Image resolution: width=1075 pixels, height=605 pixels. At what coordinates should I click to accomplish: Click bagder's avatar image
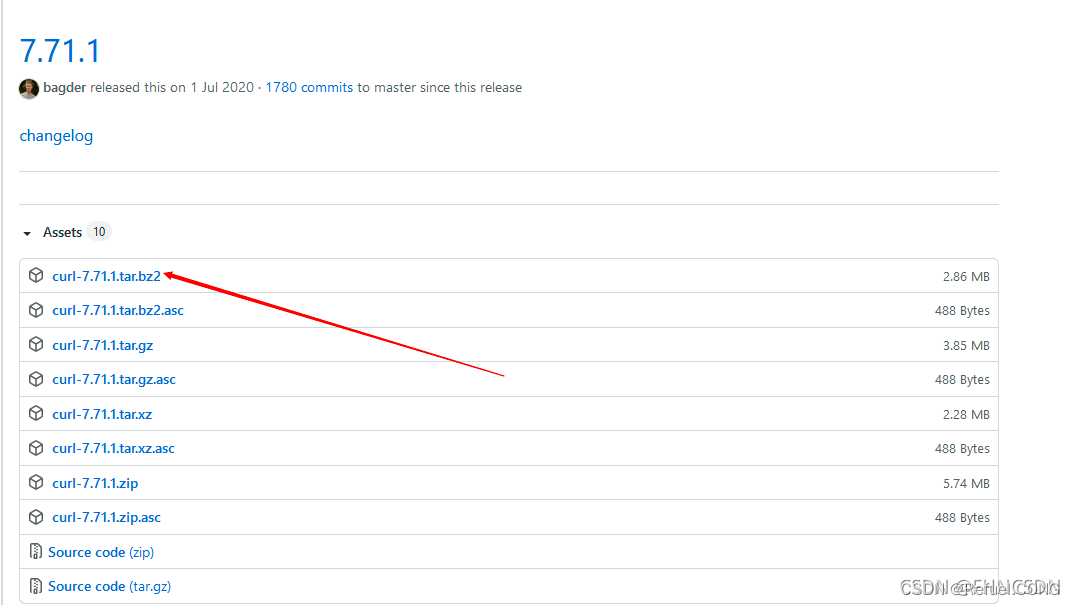[x=29, y=88]
